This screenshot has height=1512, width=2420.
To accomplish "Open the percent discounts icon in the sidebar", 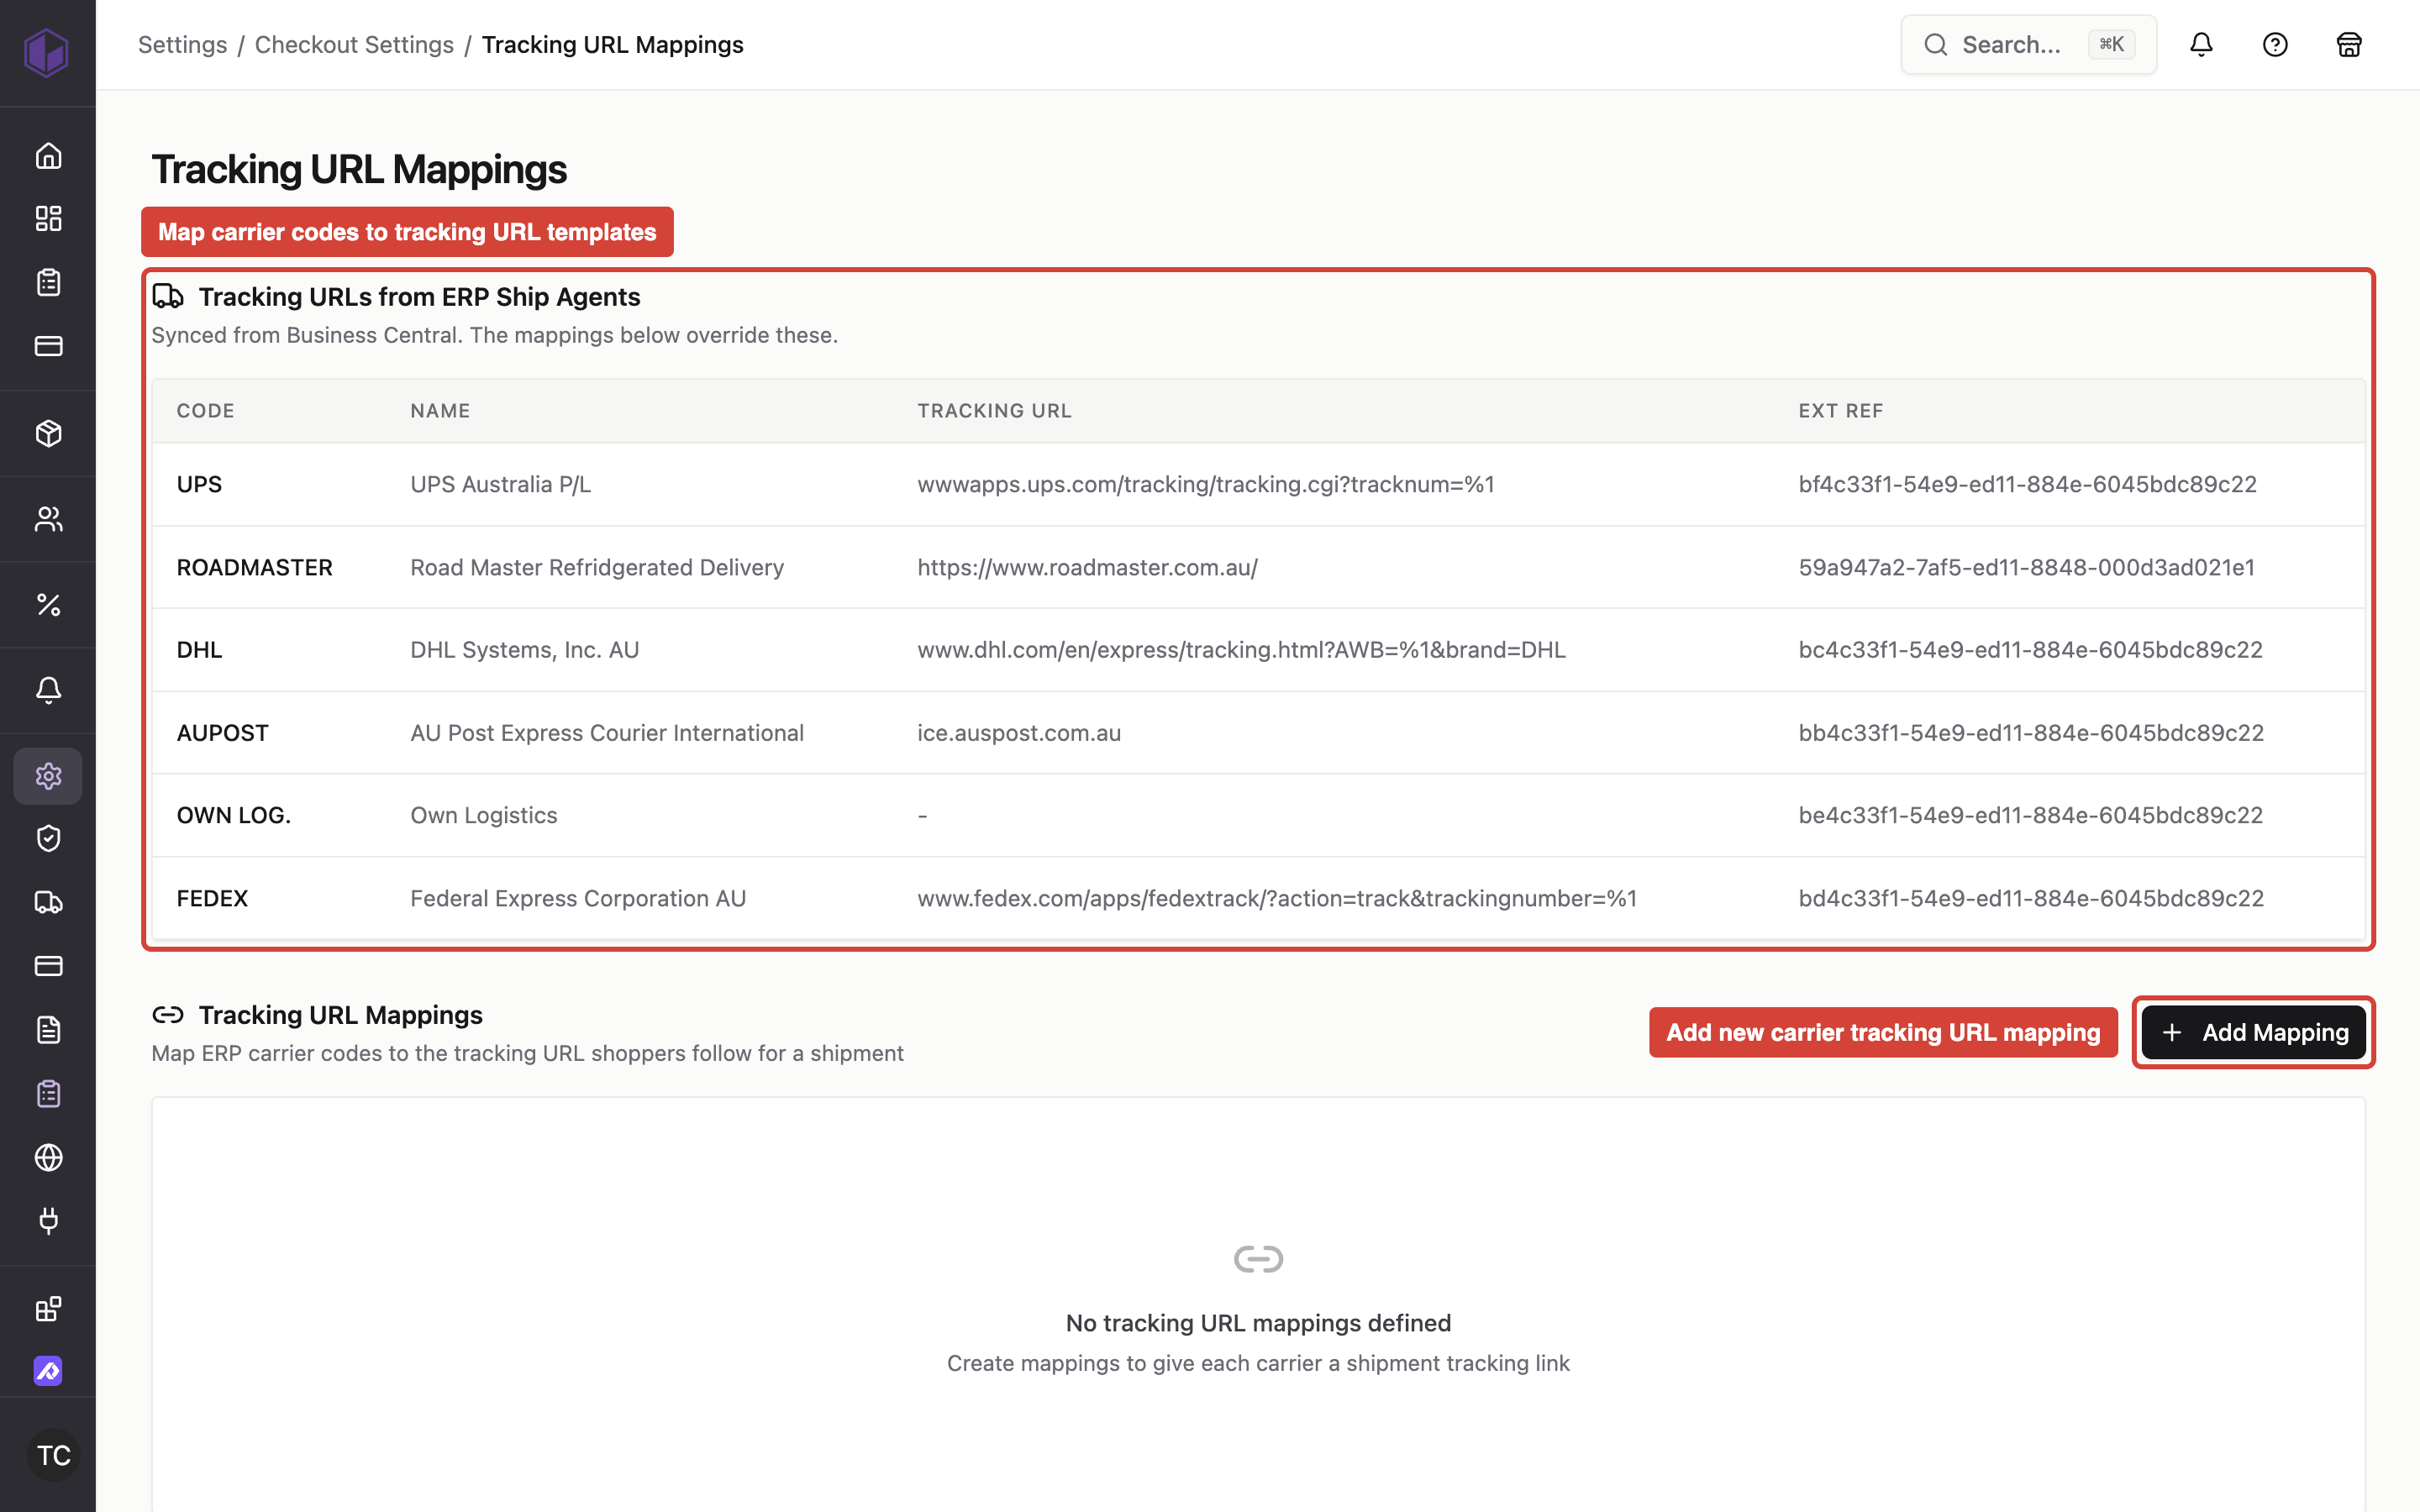I will click(48, 604).
